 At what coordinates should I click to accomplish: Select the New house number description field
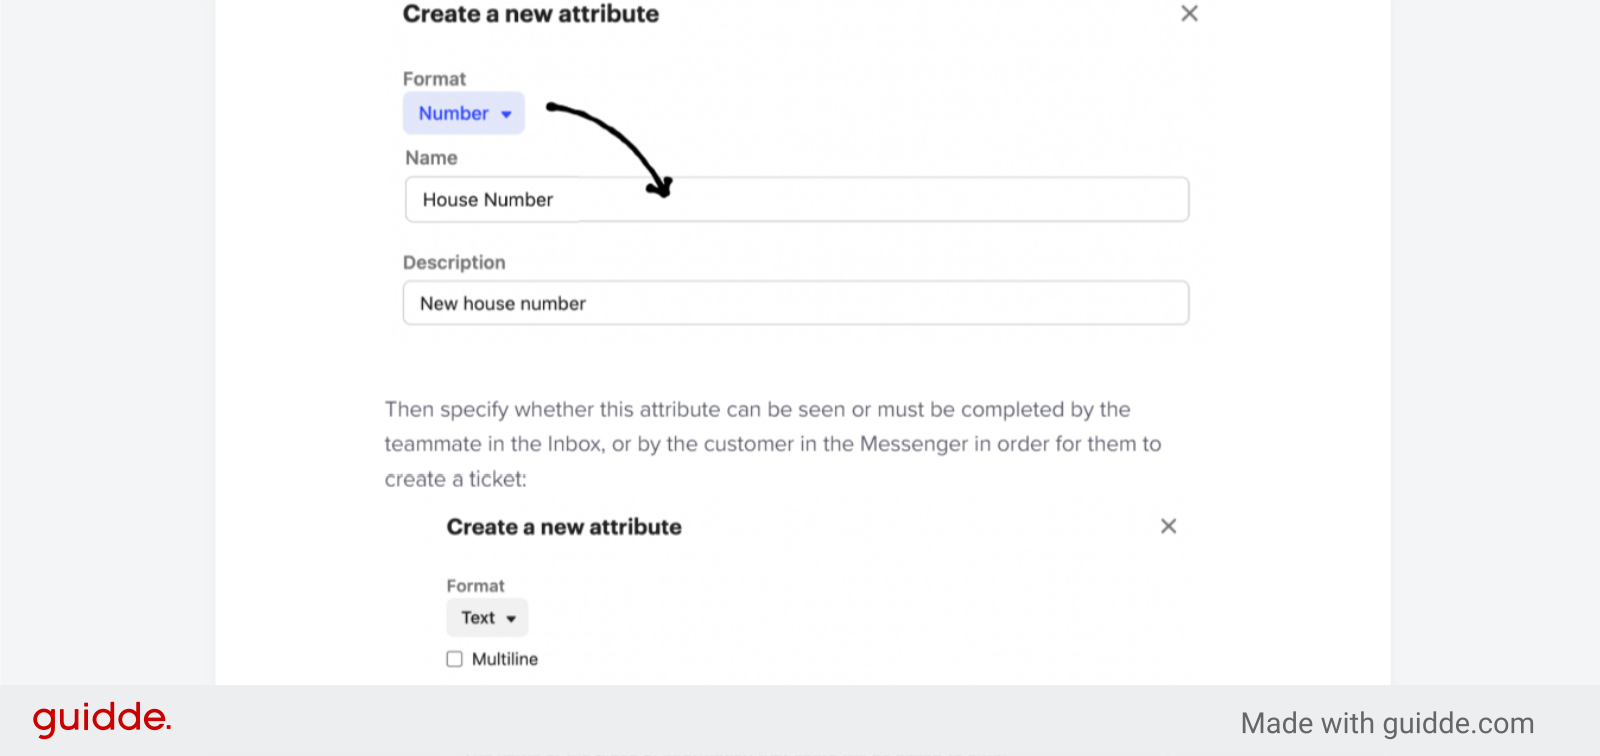(795, 303)
